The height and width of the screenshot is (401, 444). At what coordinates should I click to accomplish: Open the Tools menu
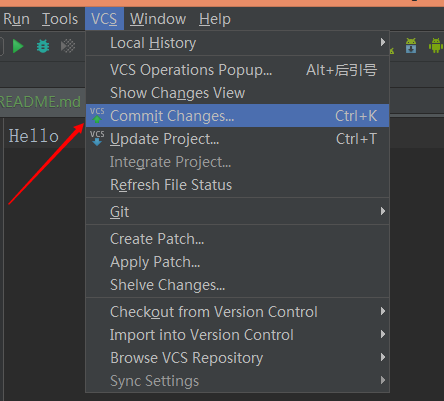point(60,19)
